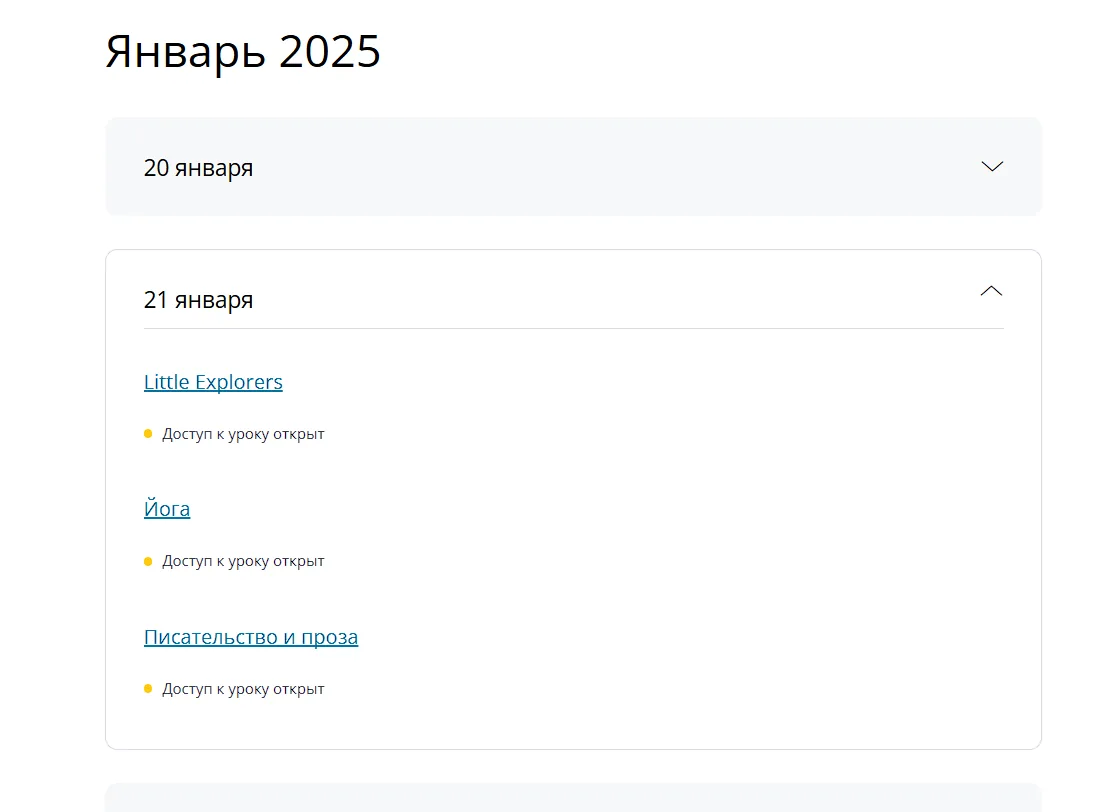
Task: Collapse the 21 января section chevron
Action: [992, 291]
